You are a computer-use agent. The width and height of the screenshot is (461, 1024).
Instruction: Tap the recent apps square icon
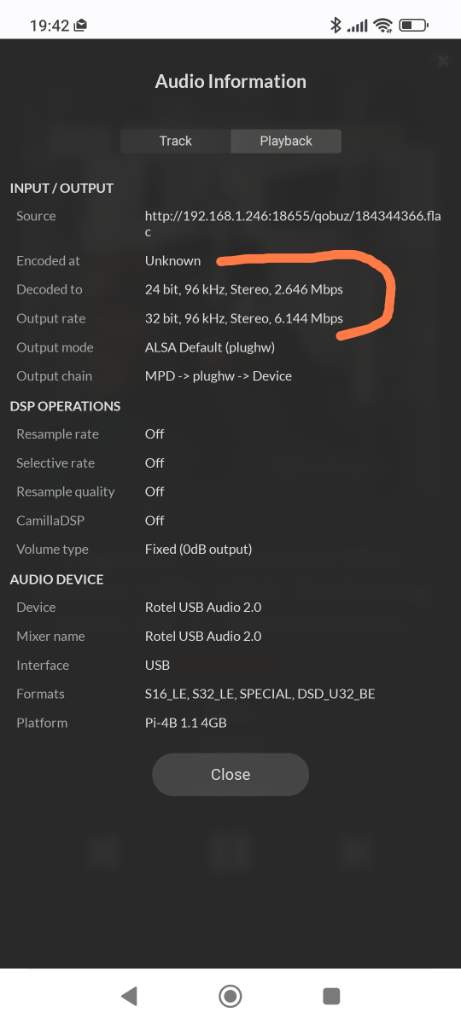pos(332,996)
